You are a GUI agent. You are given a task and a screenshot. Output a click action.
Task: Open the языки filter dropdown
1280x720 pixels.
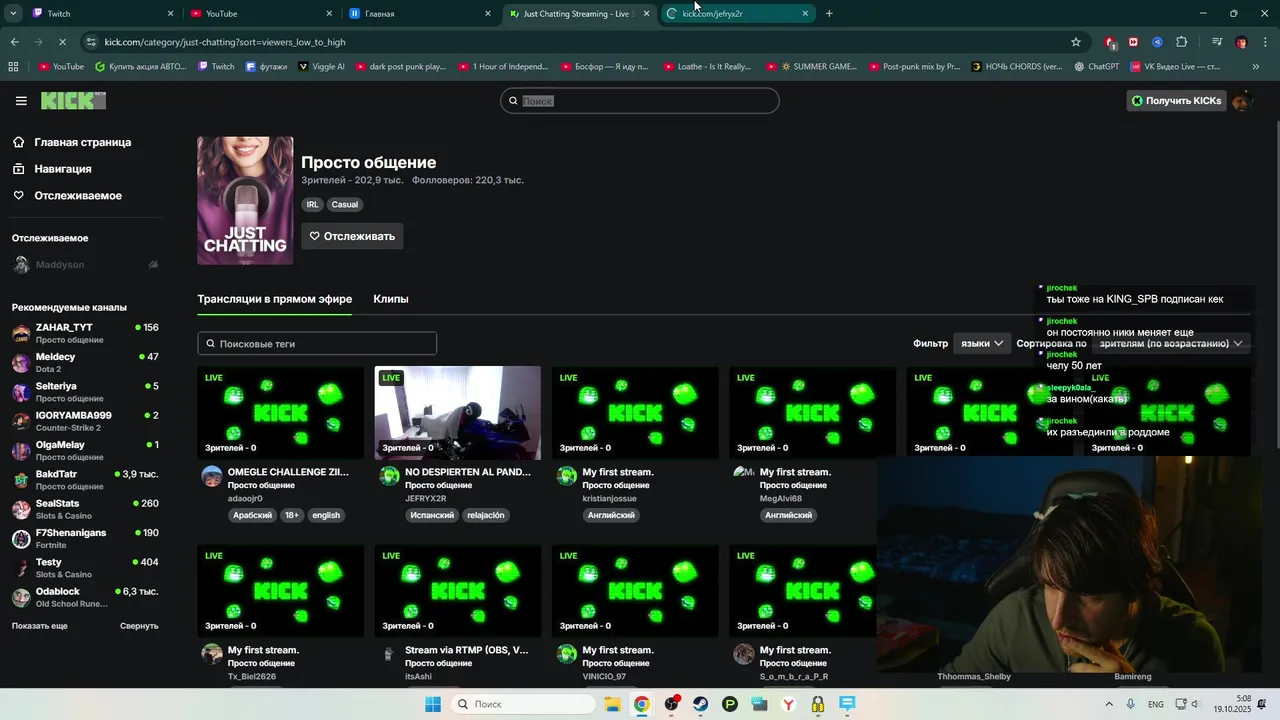point(982,343)
